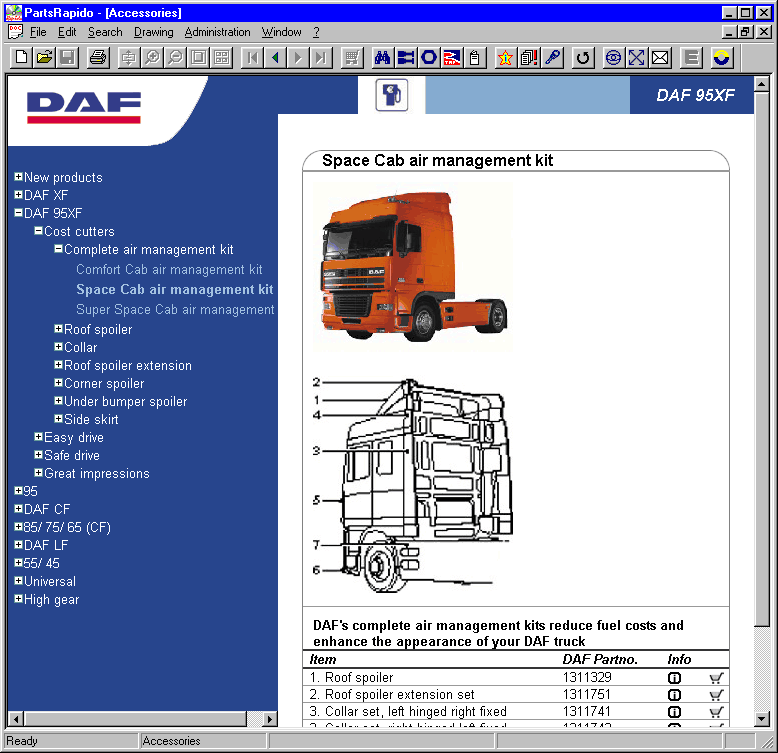Image resolution: width=778 pixels, height=753 pixels.
Task: Open the Edit menu
Action: (x=67, y=32)
